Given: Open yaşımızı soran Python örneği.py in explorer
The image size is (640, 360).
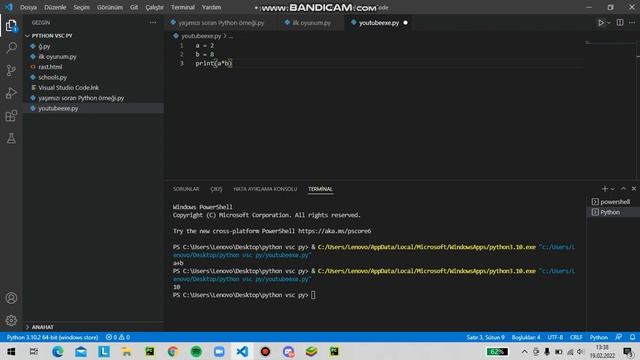Looking at the screenshot, I should [x=81, y=98].
